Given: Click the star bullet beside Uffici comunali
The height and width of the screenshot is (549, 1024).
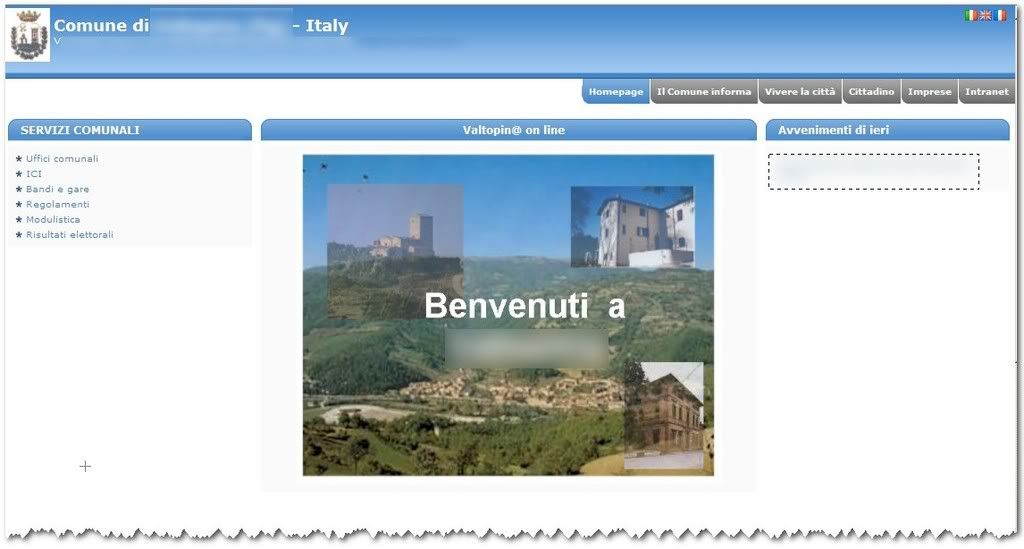Looking at the screenshot, I should tap(19, 158).
